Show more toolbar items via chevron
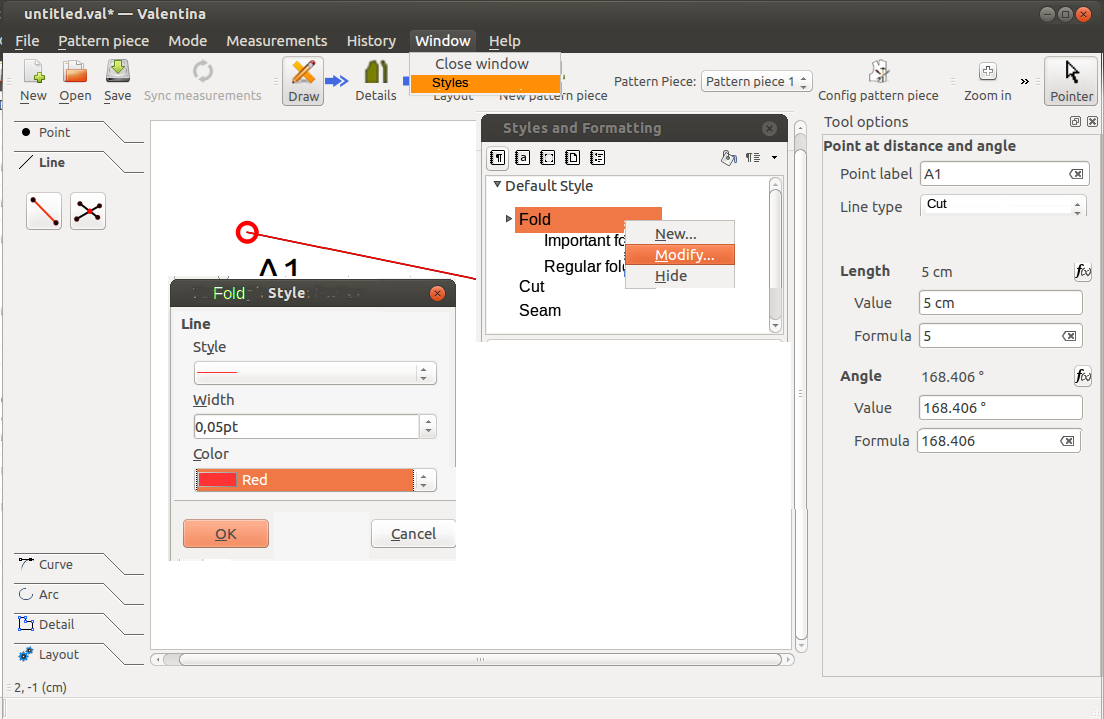This screenshot has height=719, width=1104. 1024,81
